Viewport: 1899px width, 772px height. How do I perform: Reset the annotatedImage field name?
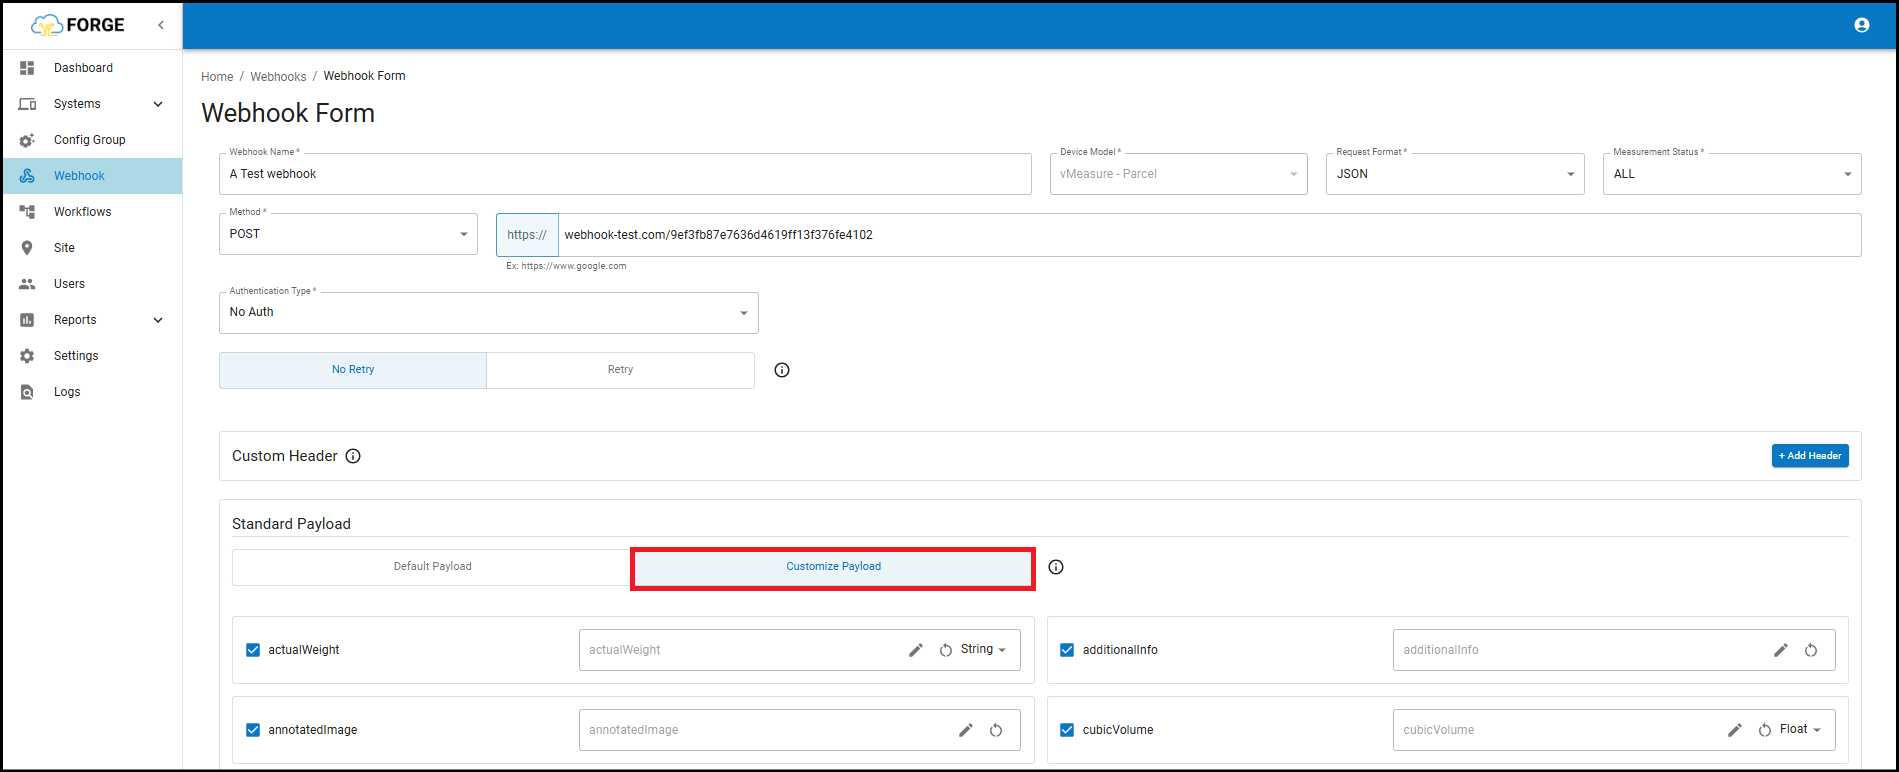click(996, 730)
